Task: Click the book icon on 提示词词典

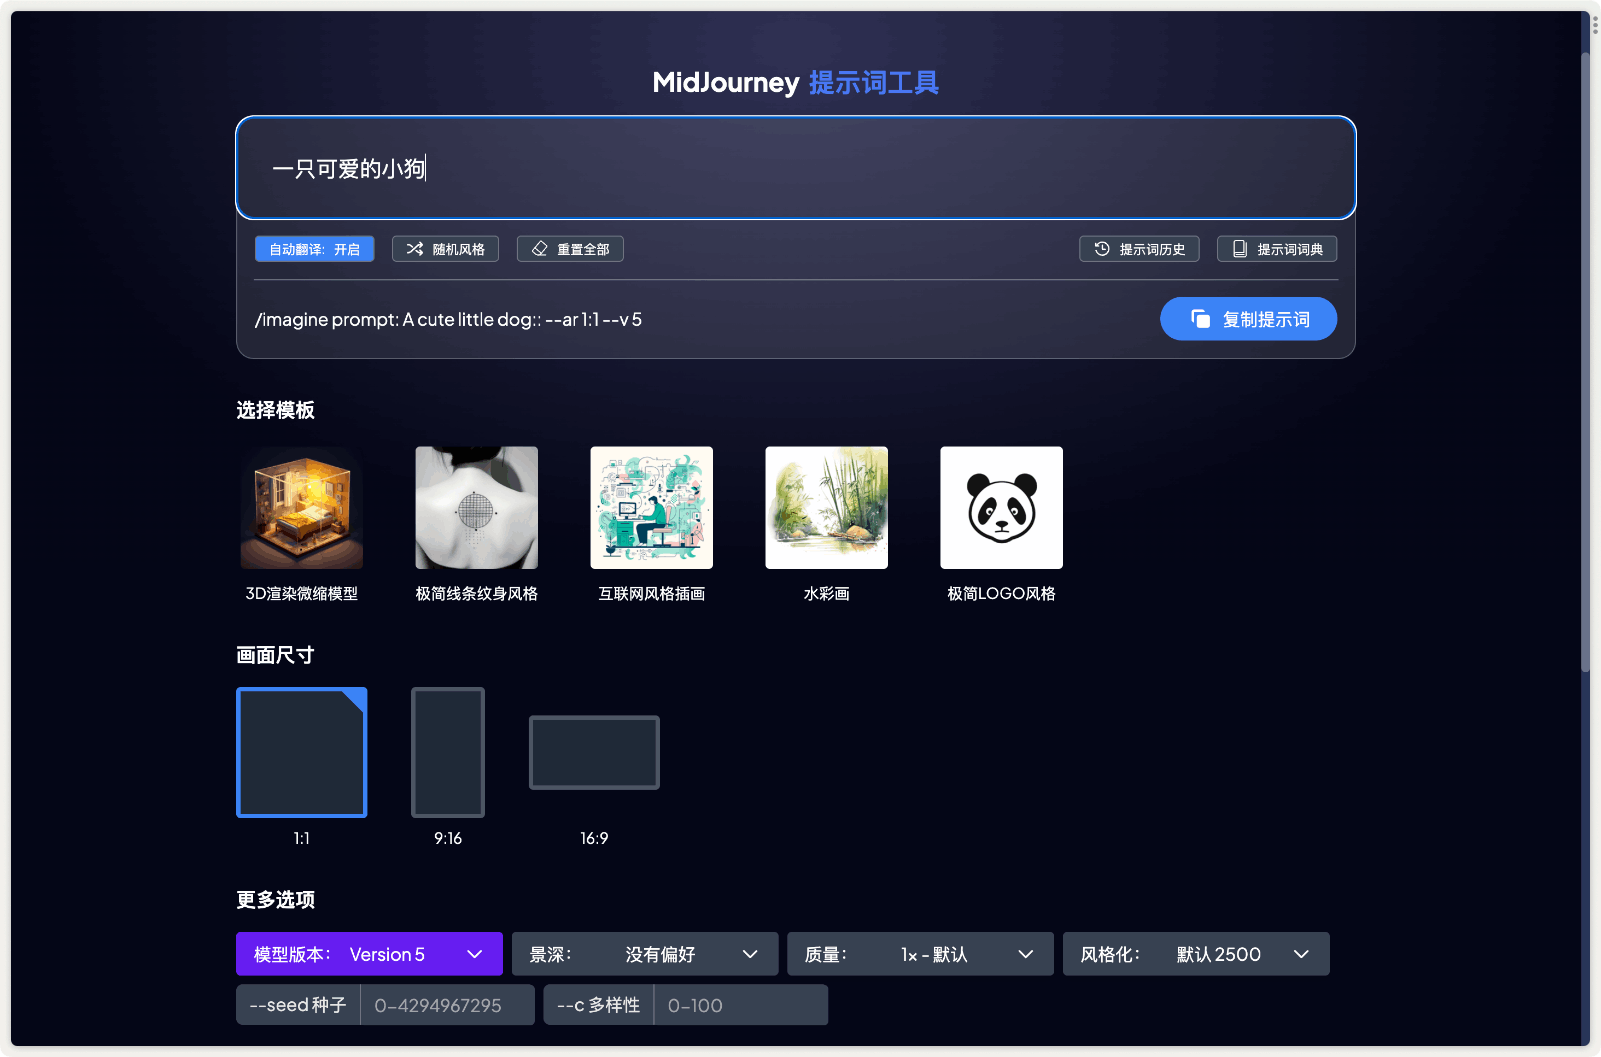Action: 1240,248
